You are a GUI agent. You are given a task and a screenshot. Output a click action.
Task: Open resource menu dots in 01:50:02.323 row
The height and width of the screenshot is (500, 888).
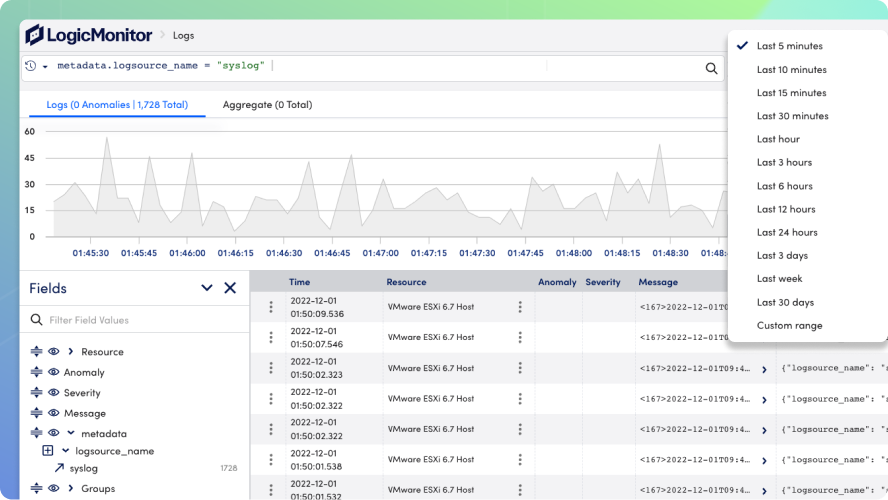pyautogui.click(x=520, y=368)
